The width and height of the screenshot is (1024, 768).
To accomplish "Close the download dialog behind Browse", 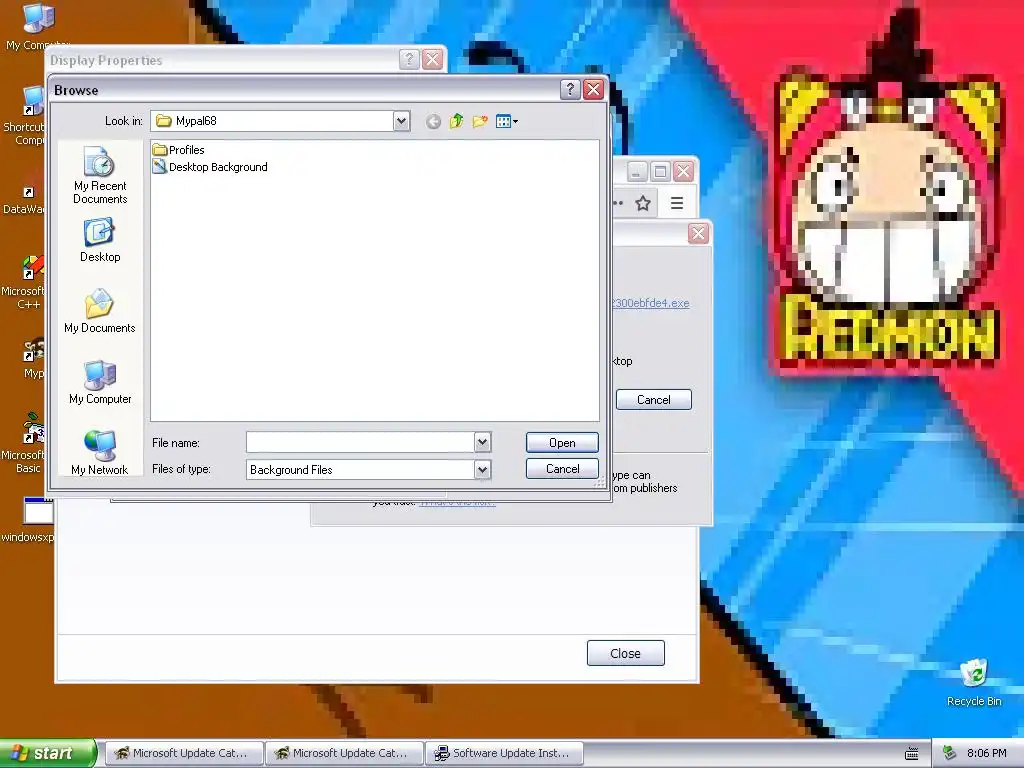I will 698,233.
